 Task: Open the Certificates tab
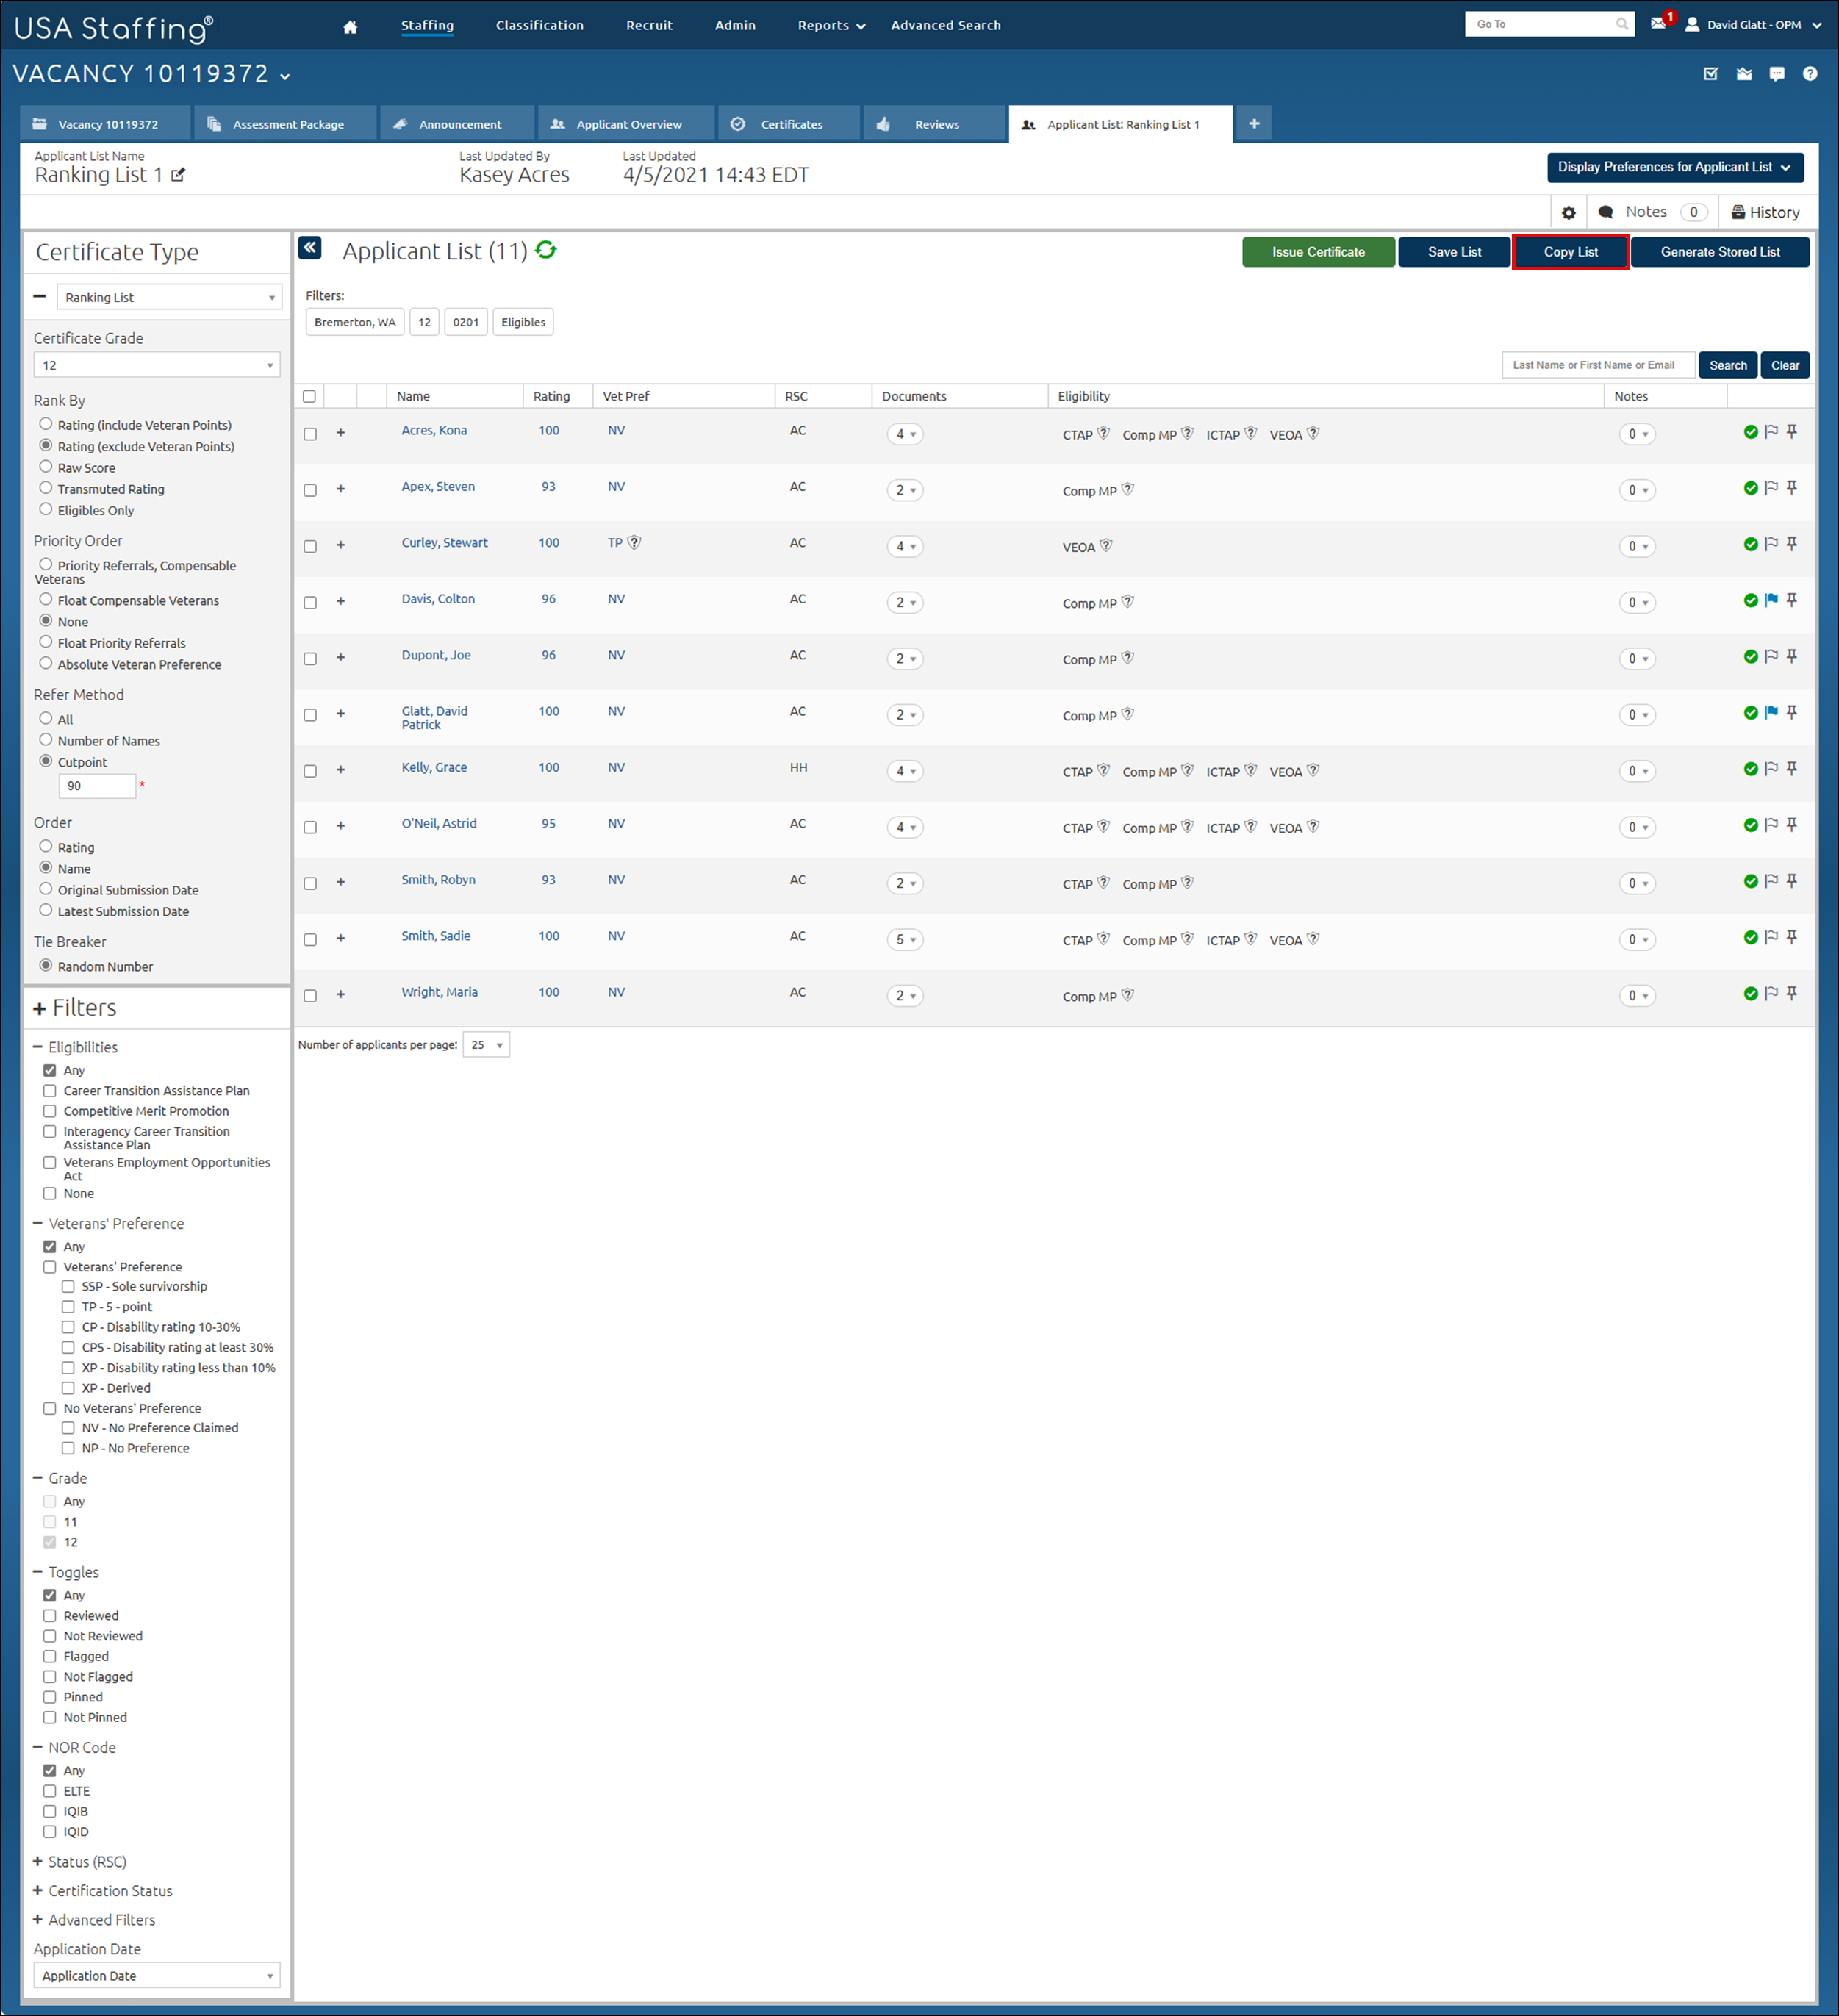point(790,124)
